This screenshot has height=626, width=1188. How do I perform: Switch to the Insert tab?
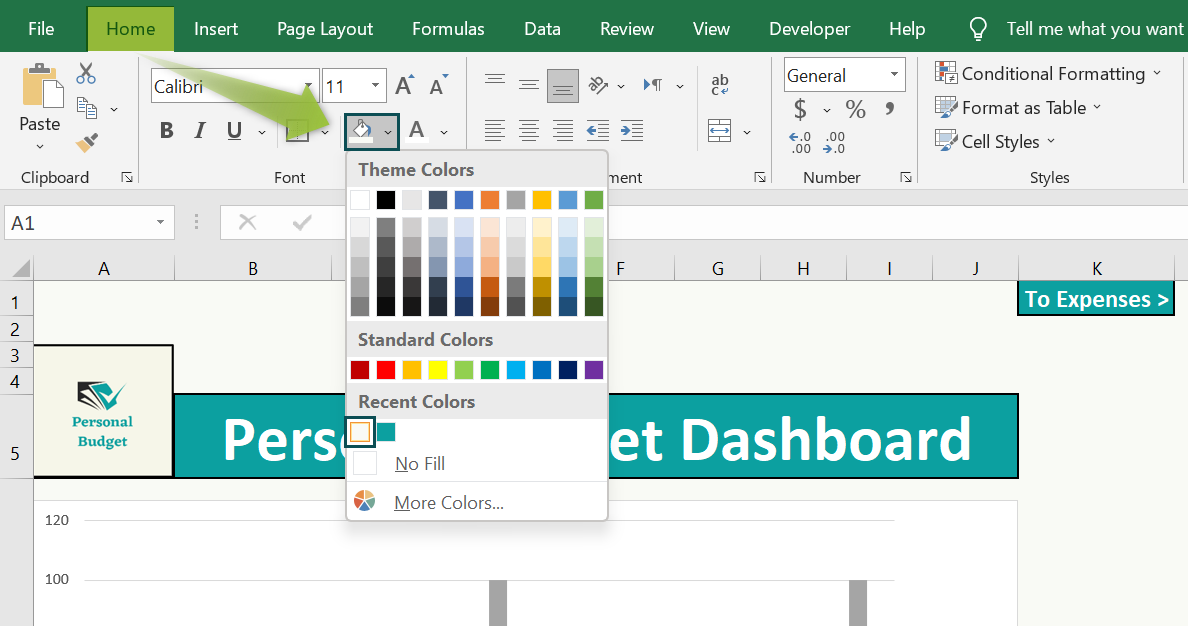pyautogui.click(x=216, y=29)
